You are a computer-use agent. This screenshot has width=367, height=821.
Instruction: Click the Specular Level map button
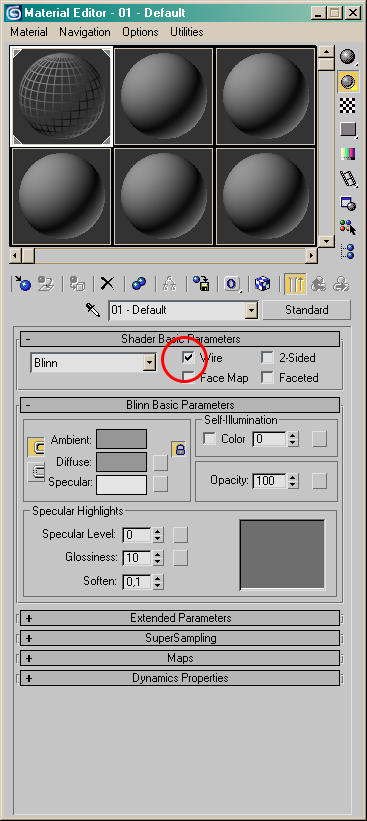(x=181, y=535)
